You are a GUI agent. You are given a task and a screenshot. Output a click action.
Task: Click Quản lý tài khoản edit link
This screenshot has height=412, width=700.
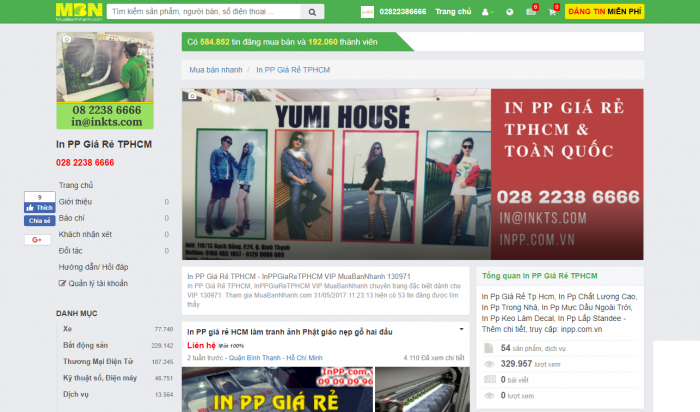pos(93,283)
